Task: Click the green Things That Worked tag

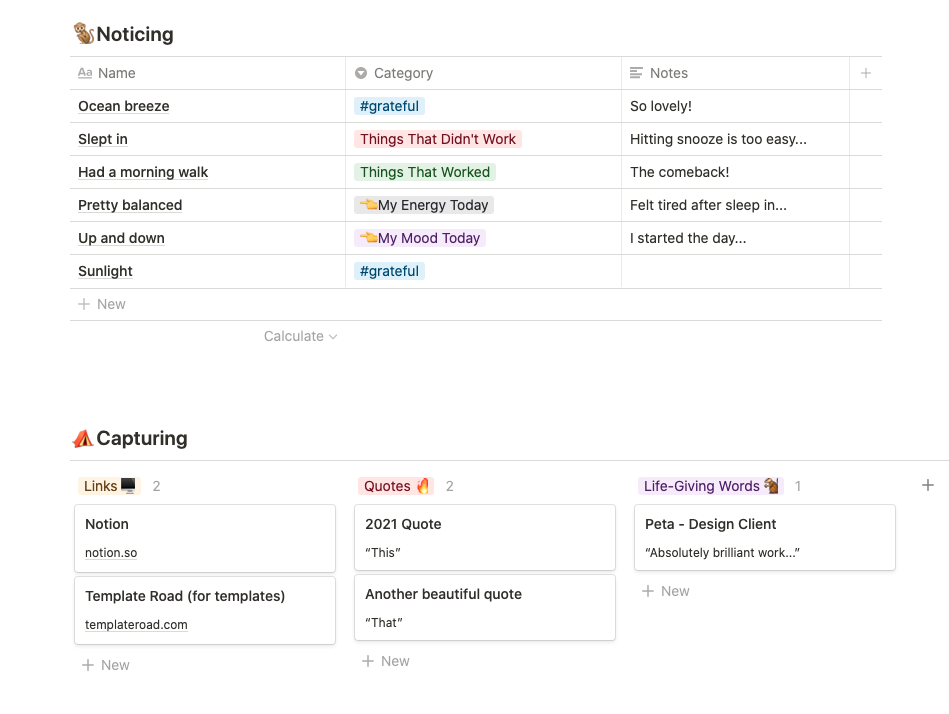Action: pyautogui.click(x=425, y=172)
